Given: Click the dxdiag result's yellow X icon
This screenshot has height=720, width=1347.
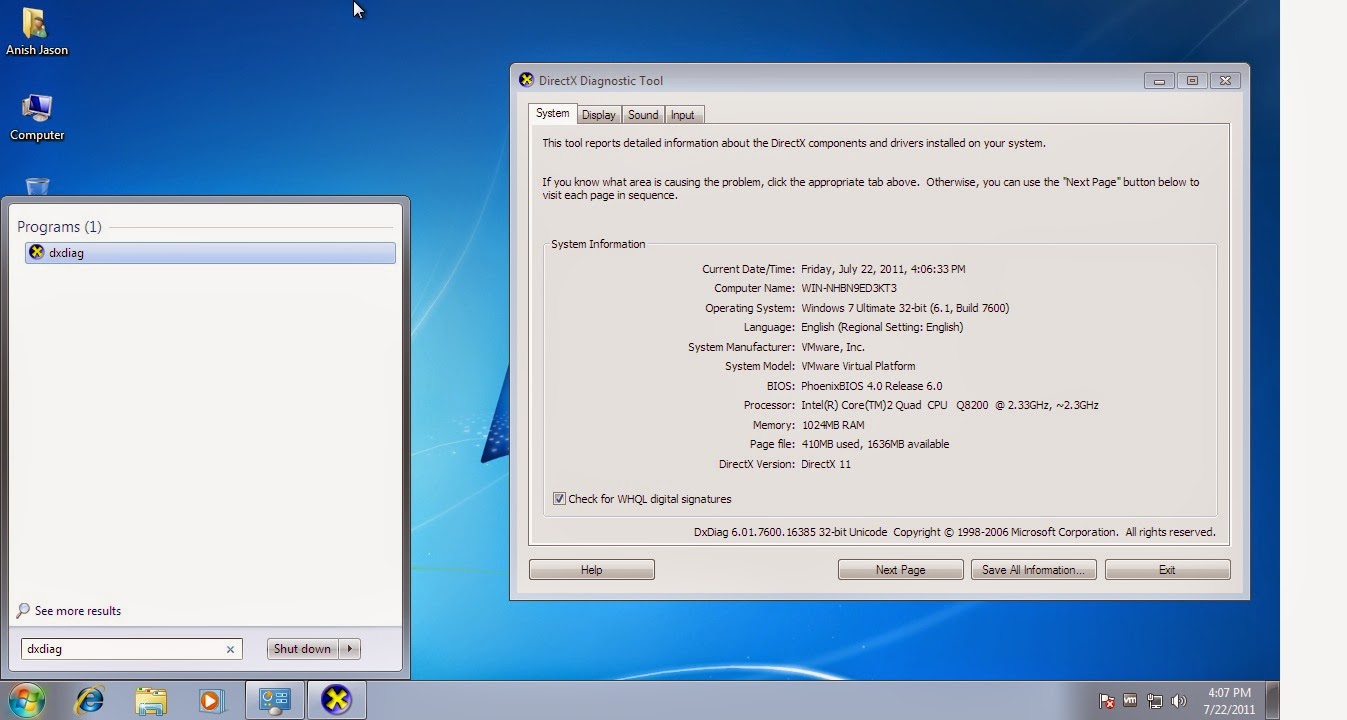Looking at the screenshot, I should point(37,253).
